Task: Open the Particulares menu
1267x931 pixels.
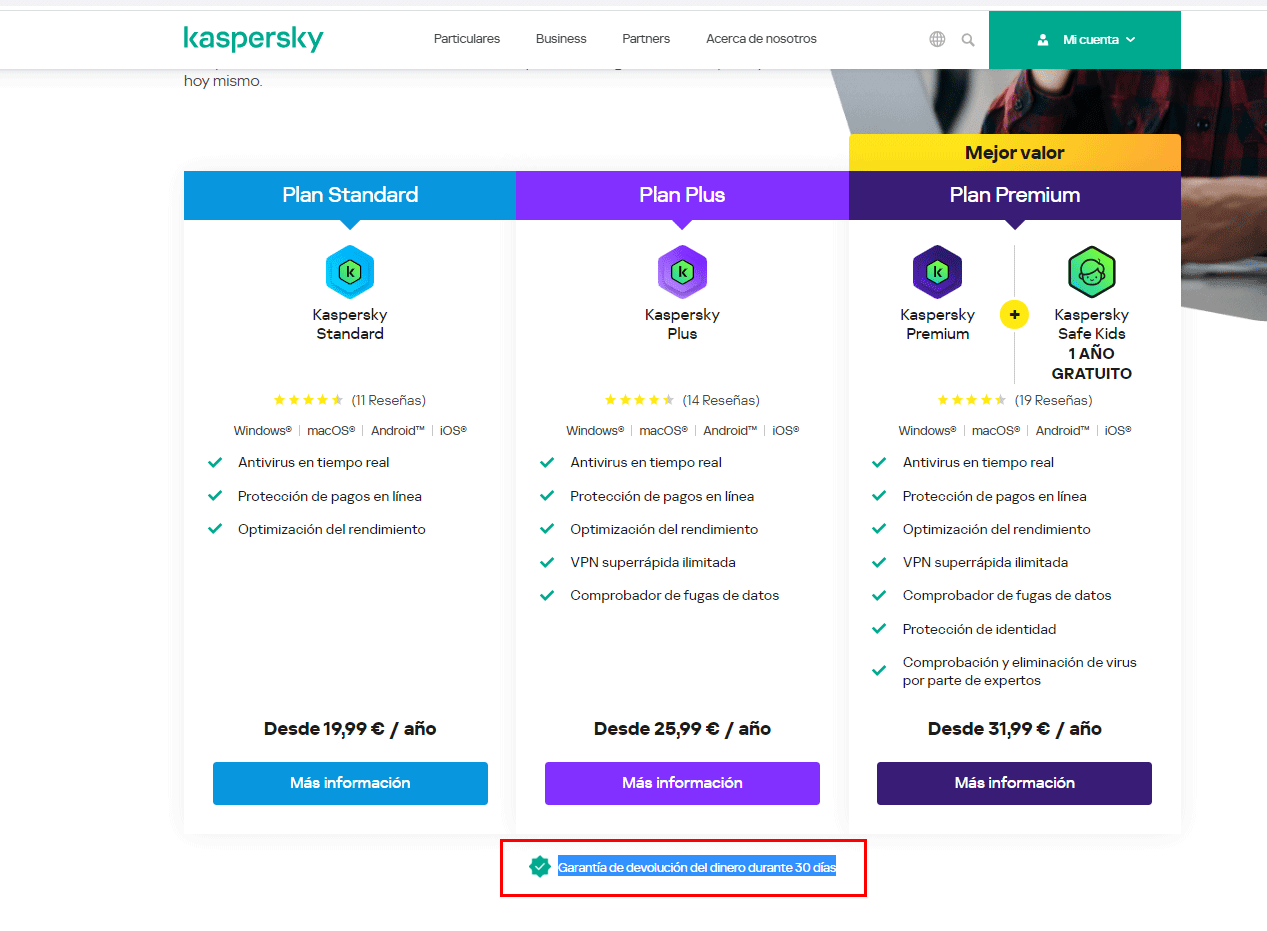Action: [467, 39]
